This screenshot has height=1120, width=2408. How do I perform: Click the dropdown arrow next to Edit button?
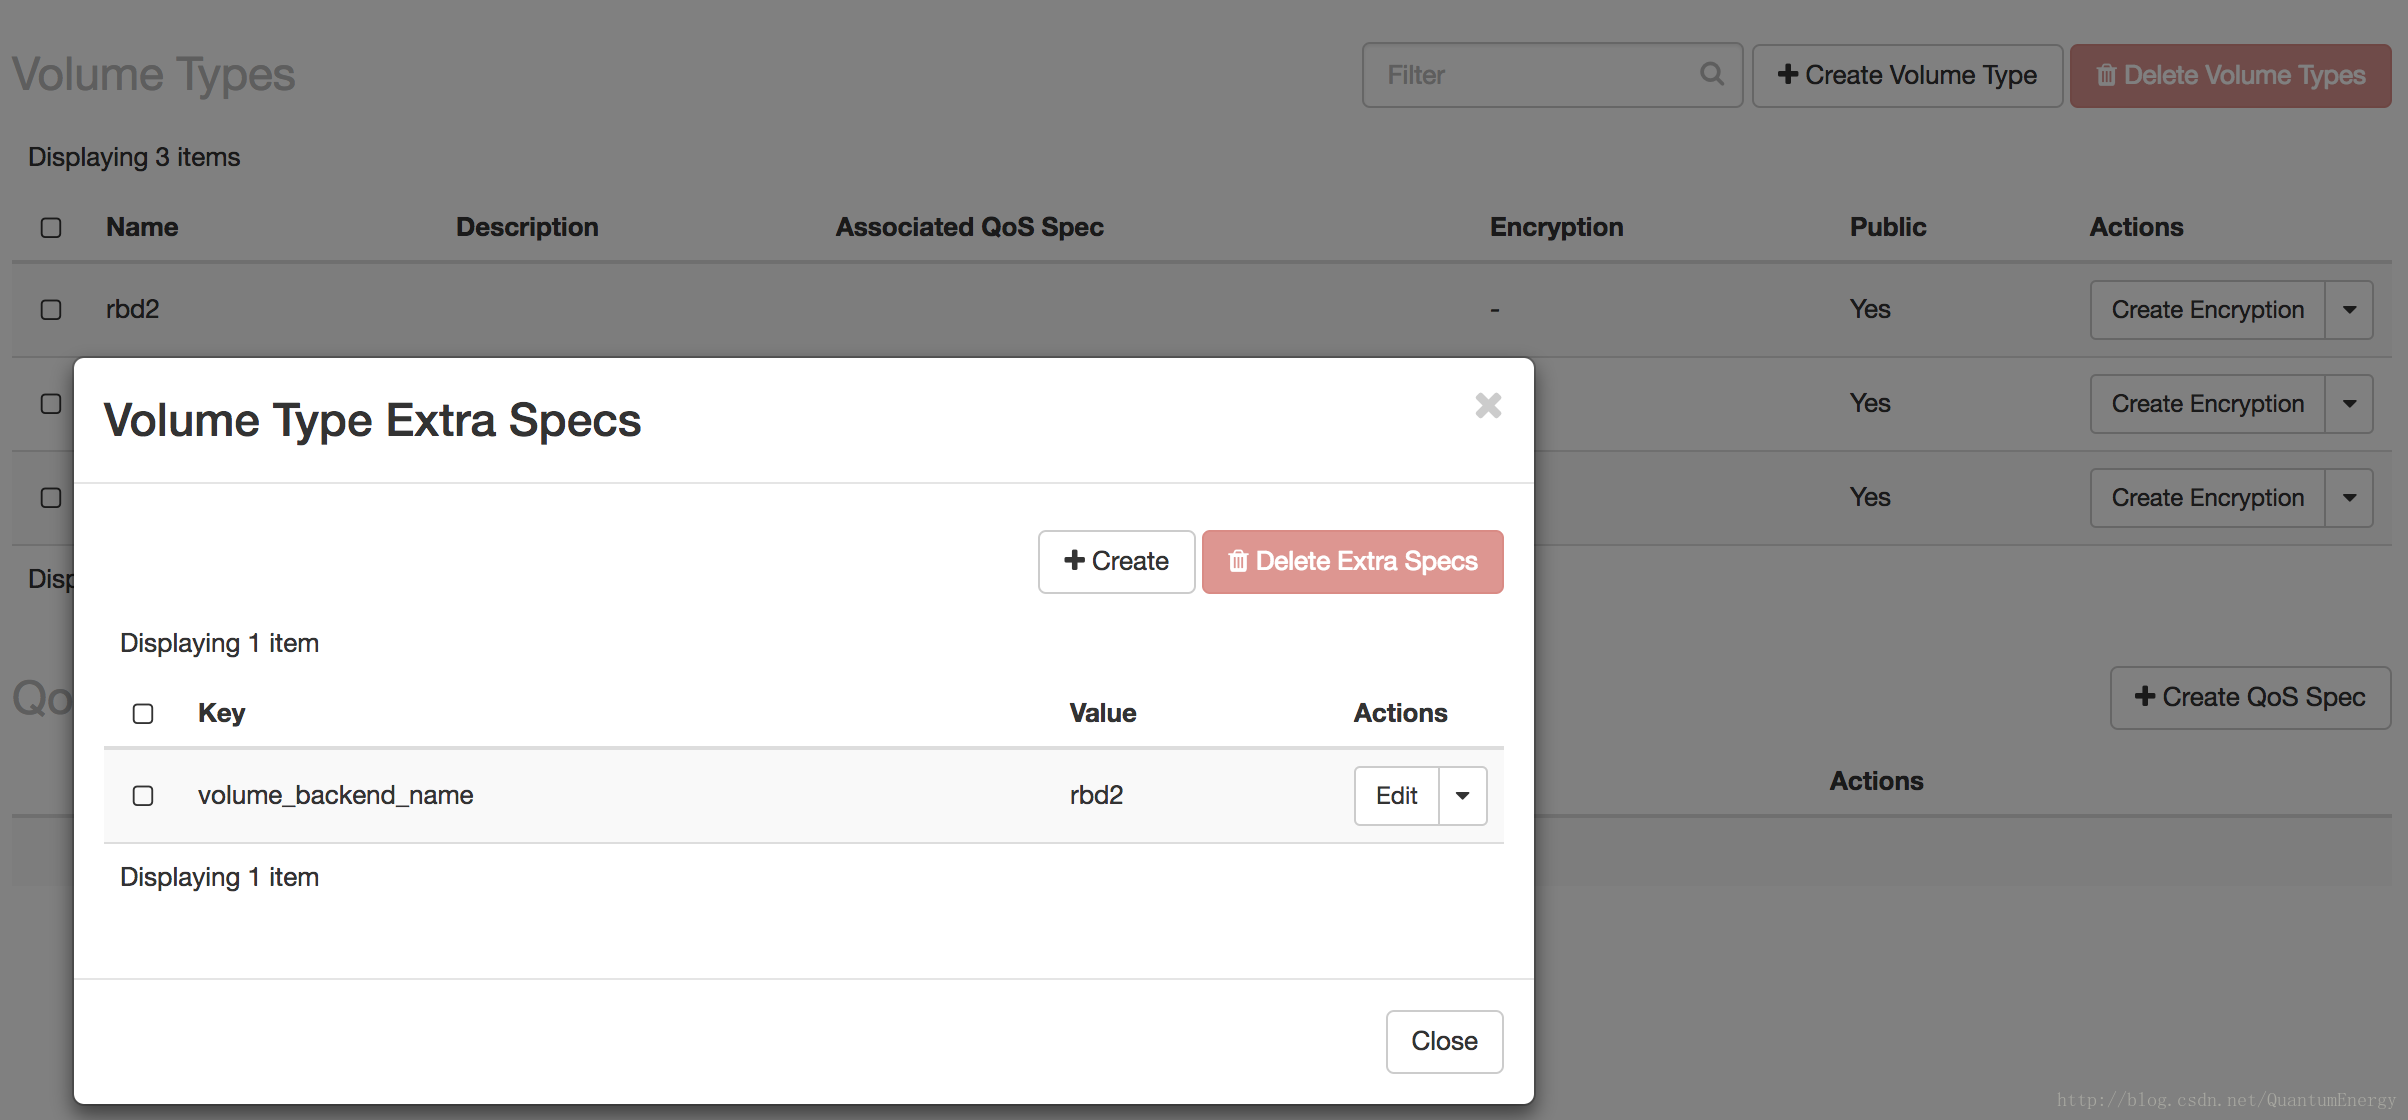pyautogui.click(x=1462, y=794)
